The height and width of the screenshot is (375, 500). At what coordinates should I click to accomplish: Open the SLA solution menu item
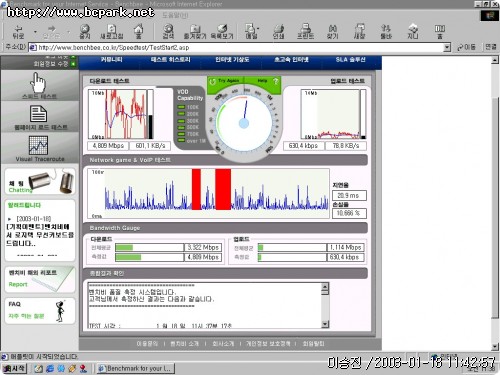click(x=350, y=60)
